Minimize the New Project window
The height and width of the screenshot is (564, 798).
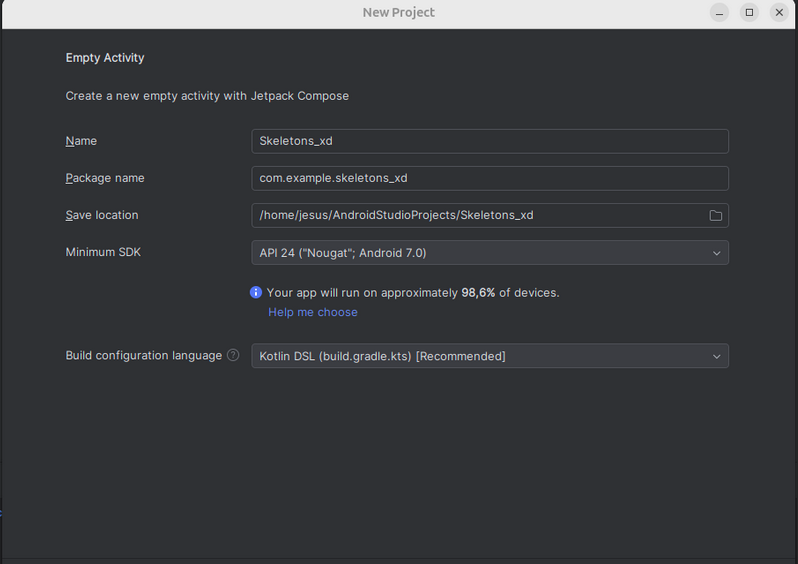(719, 13)
